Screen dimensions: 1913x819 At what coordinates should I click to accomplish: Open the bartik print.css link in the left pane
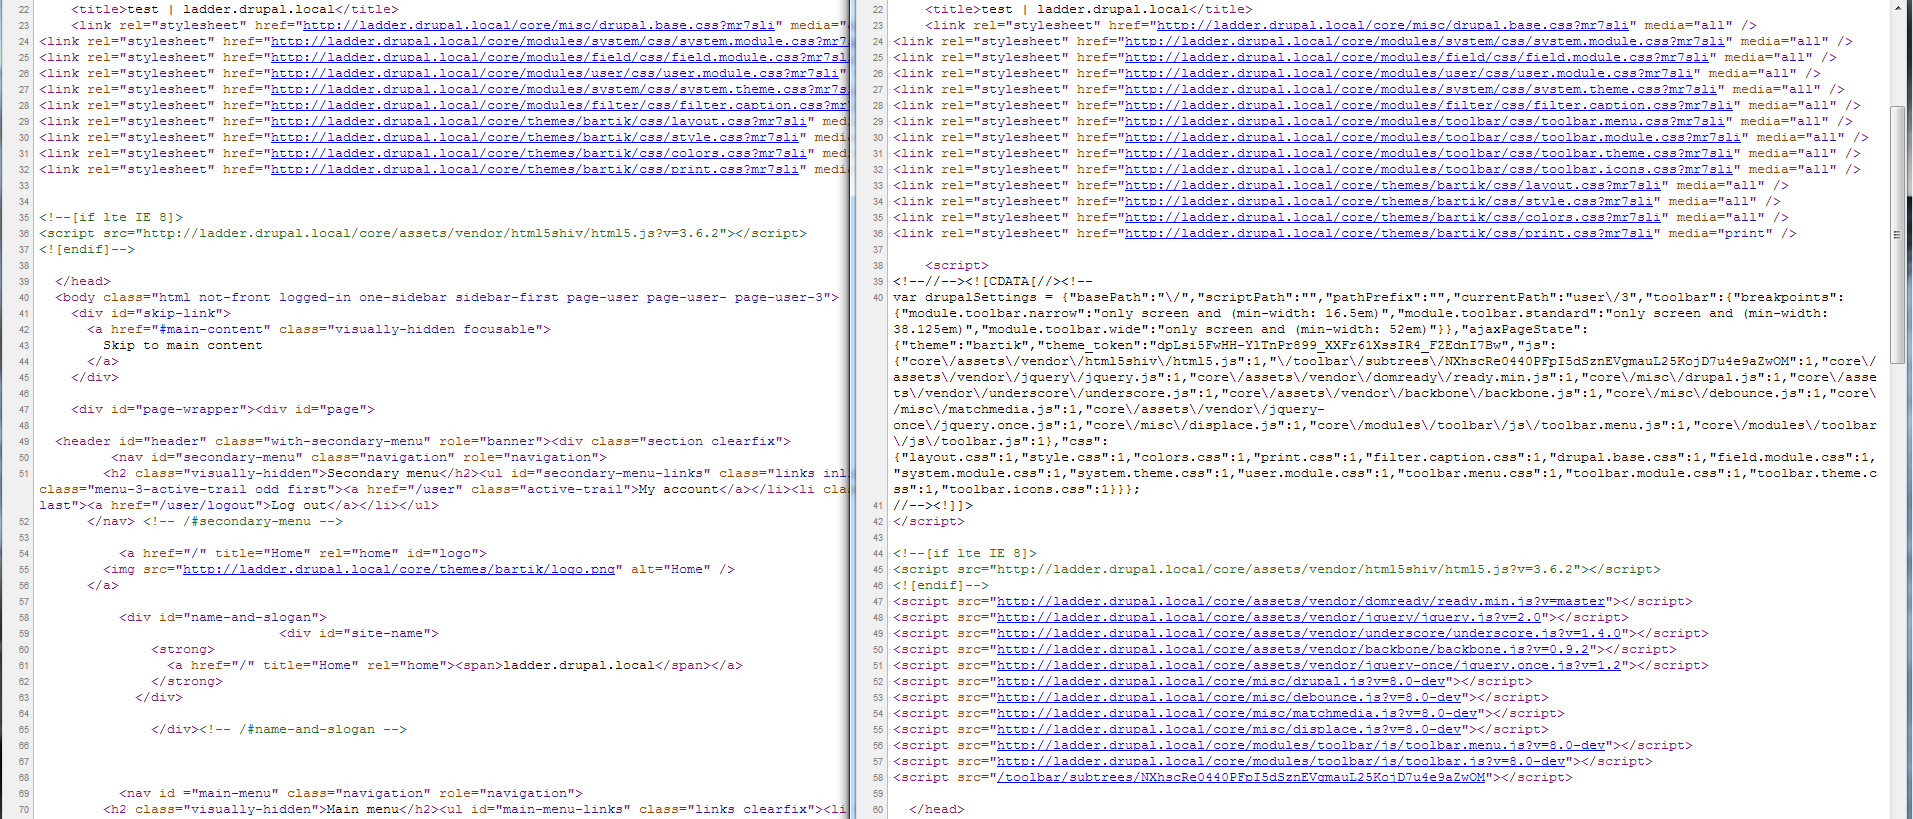(535, 169)
